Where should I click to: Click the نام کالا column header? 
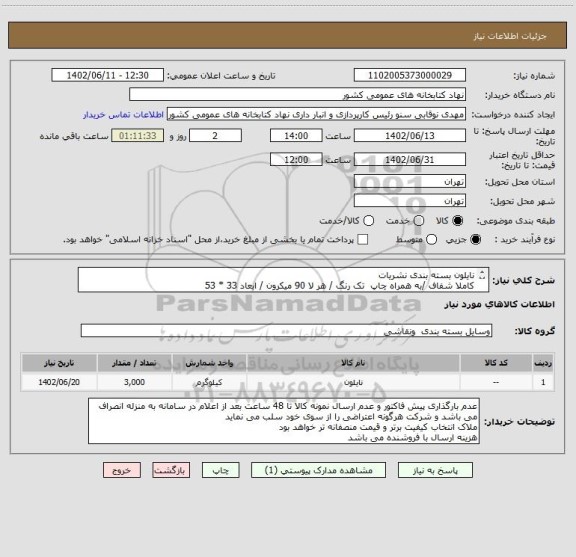pyautogui.click(x=353, y=363)
